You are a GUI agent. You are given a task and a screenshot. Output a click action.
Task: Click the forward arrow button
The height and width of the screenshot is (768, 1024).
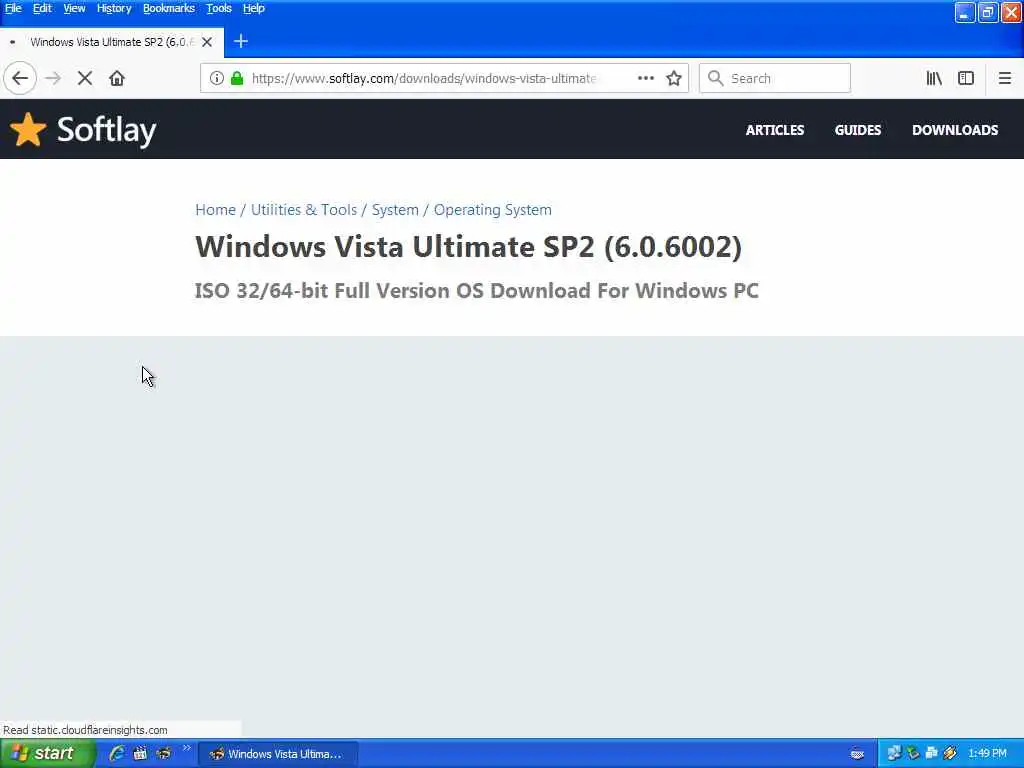(x=53, y=78)
